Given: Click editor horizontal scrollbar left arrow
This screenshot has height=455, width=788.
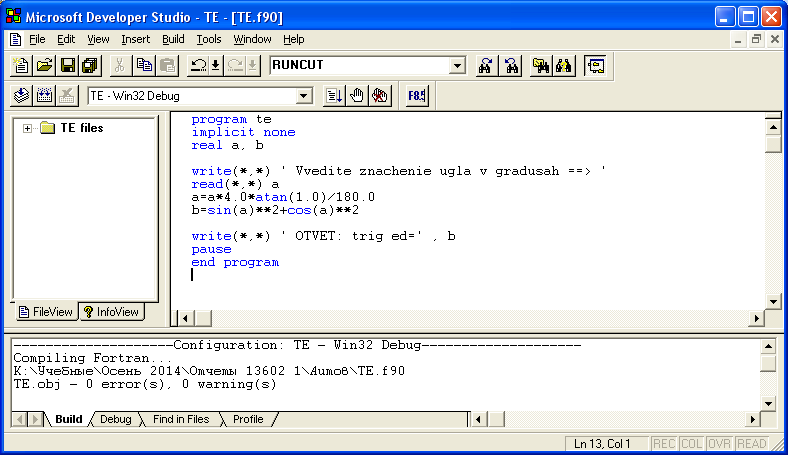Looking at the screenshot, I should (186, 318).
